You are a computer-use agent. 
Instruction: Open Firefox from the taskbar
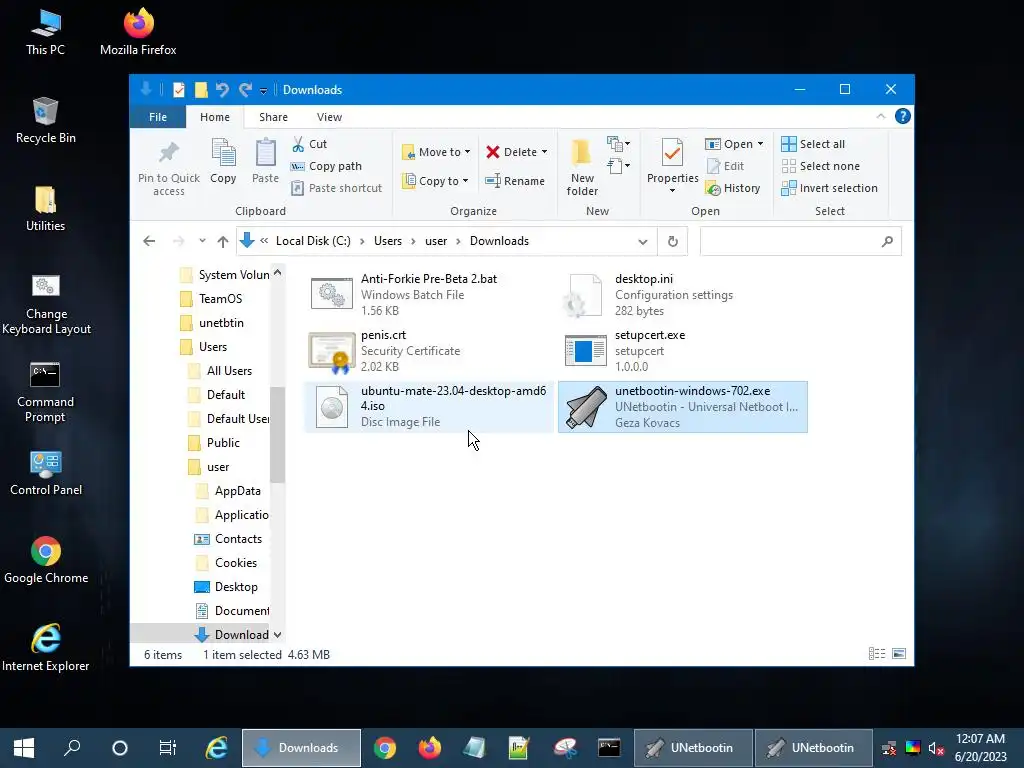tap(429, 748)
